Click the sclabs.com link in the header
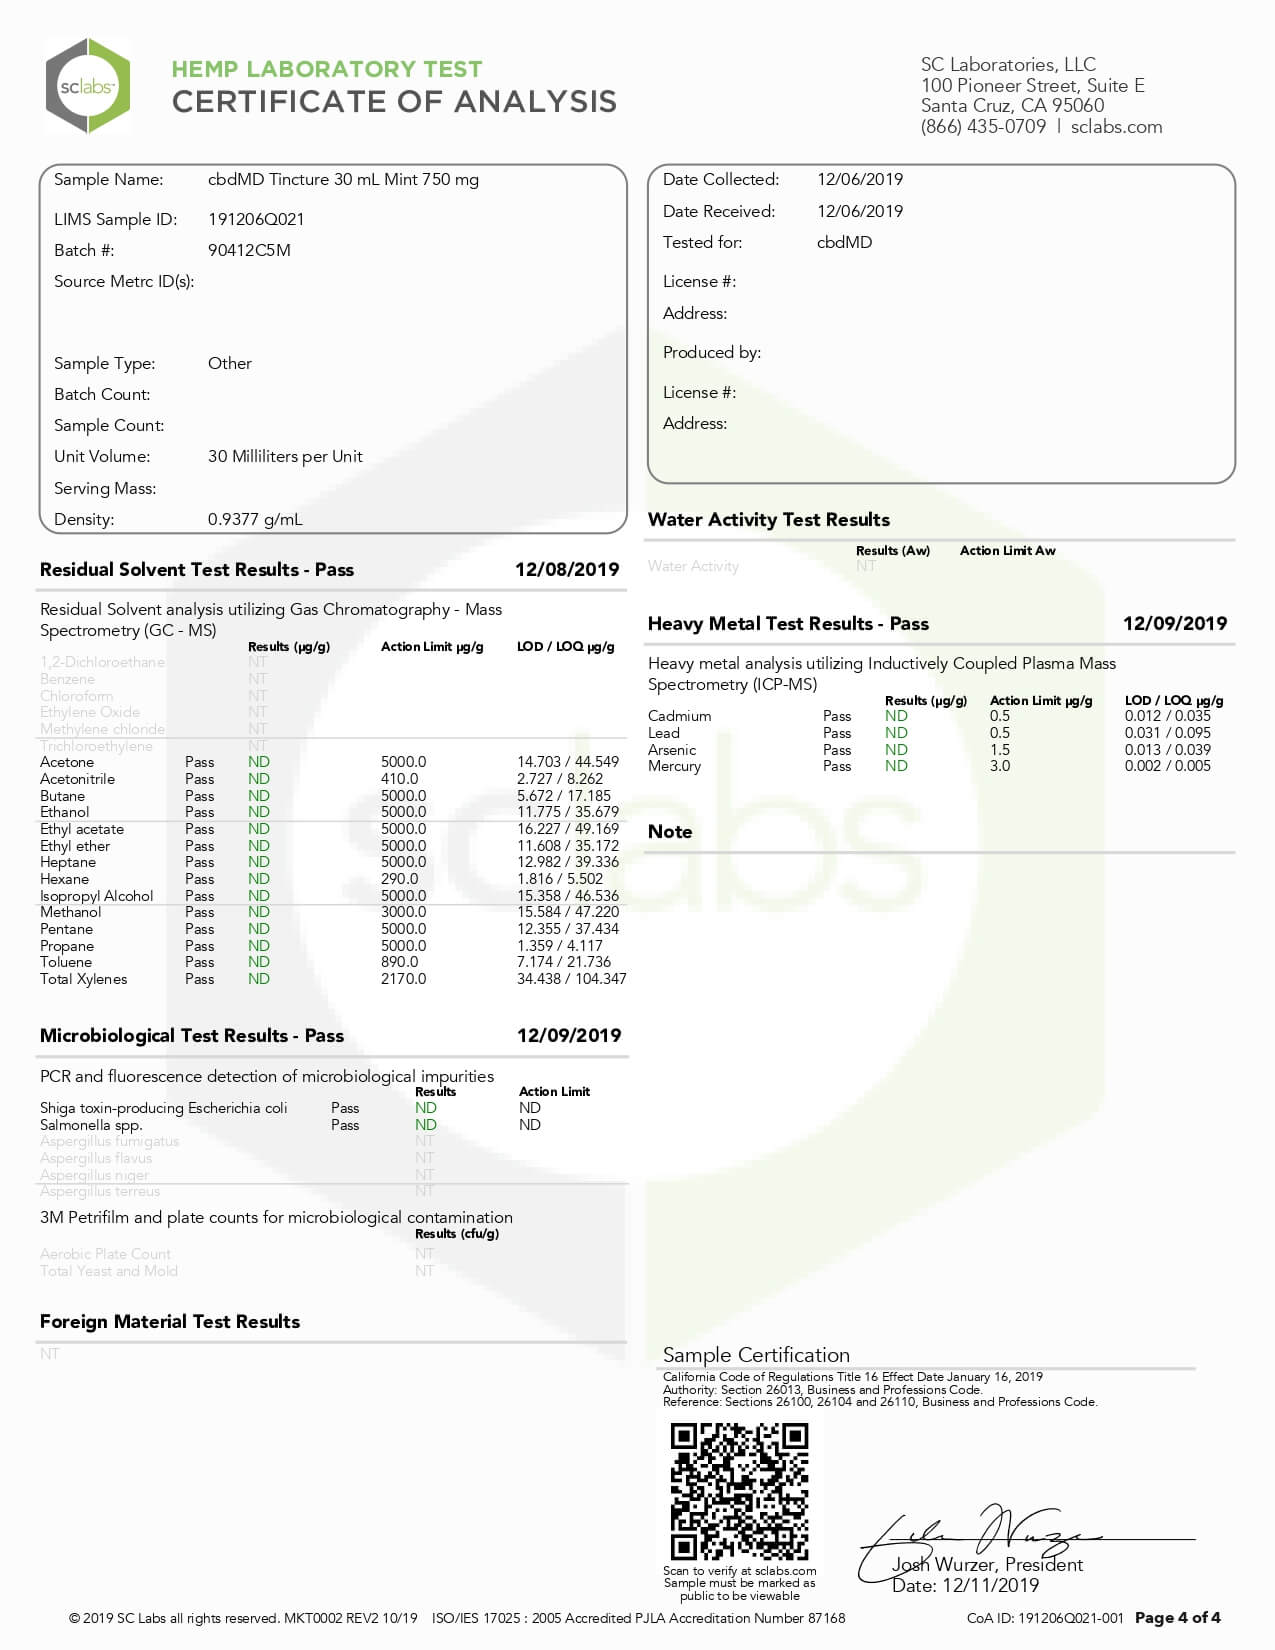1275x1650 pixels. pos(1116,127)
